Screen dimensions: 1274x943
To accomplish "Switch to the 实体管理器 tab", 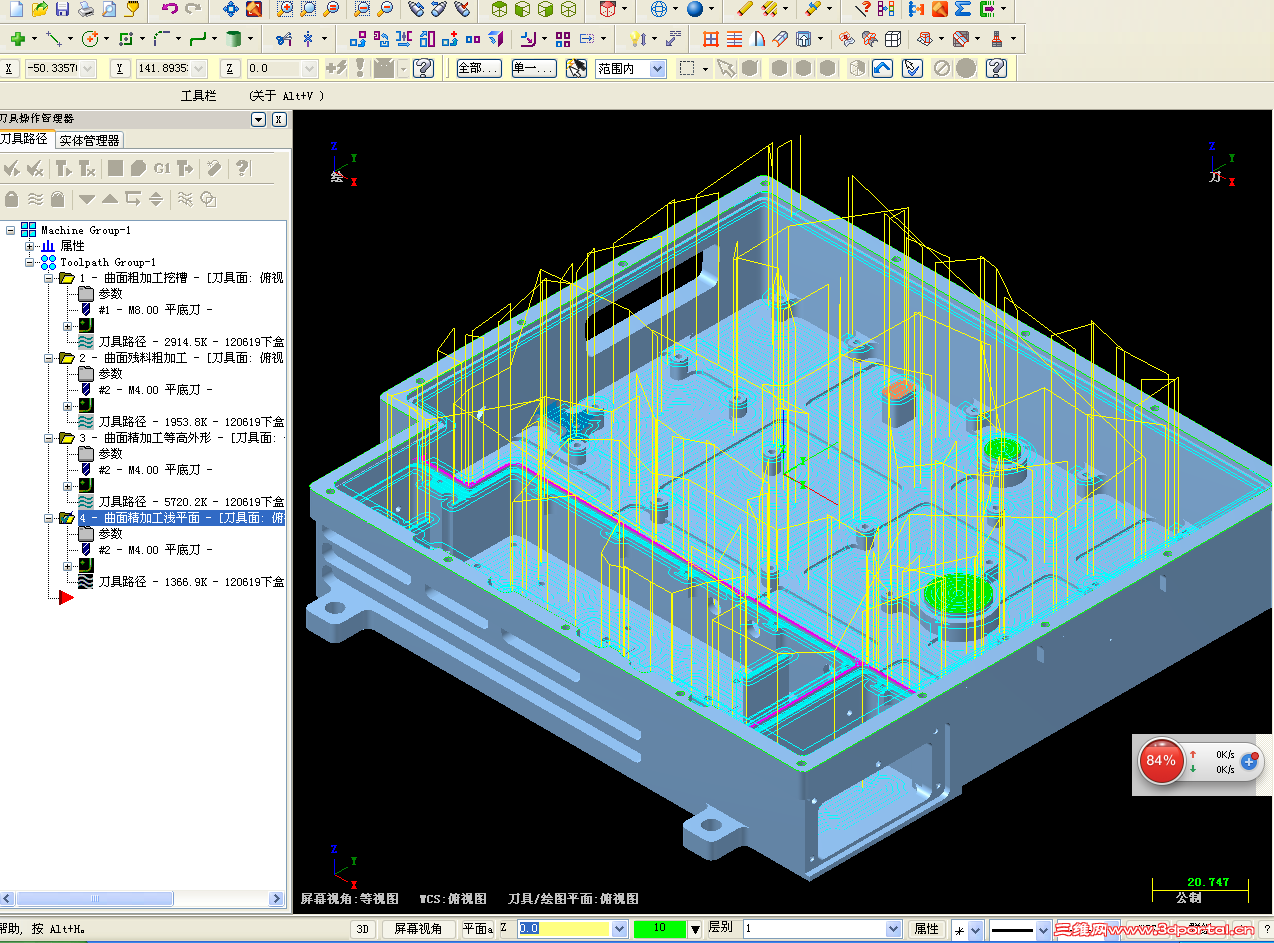I will [89, 140].
